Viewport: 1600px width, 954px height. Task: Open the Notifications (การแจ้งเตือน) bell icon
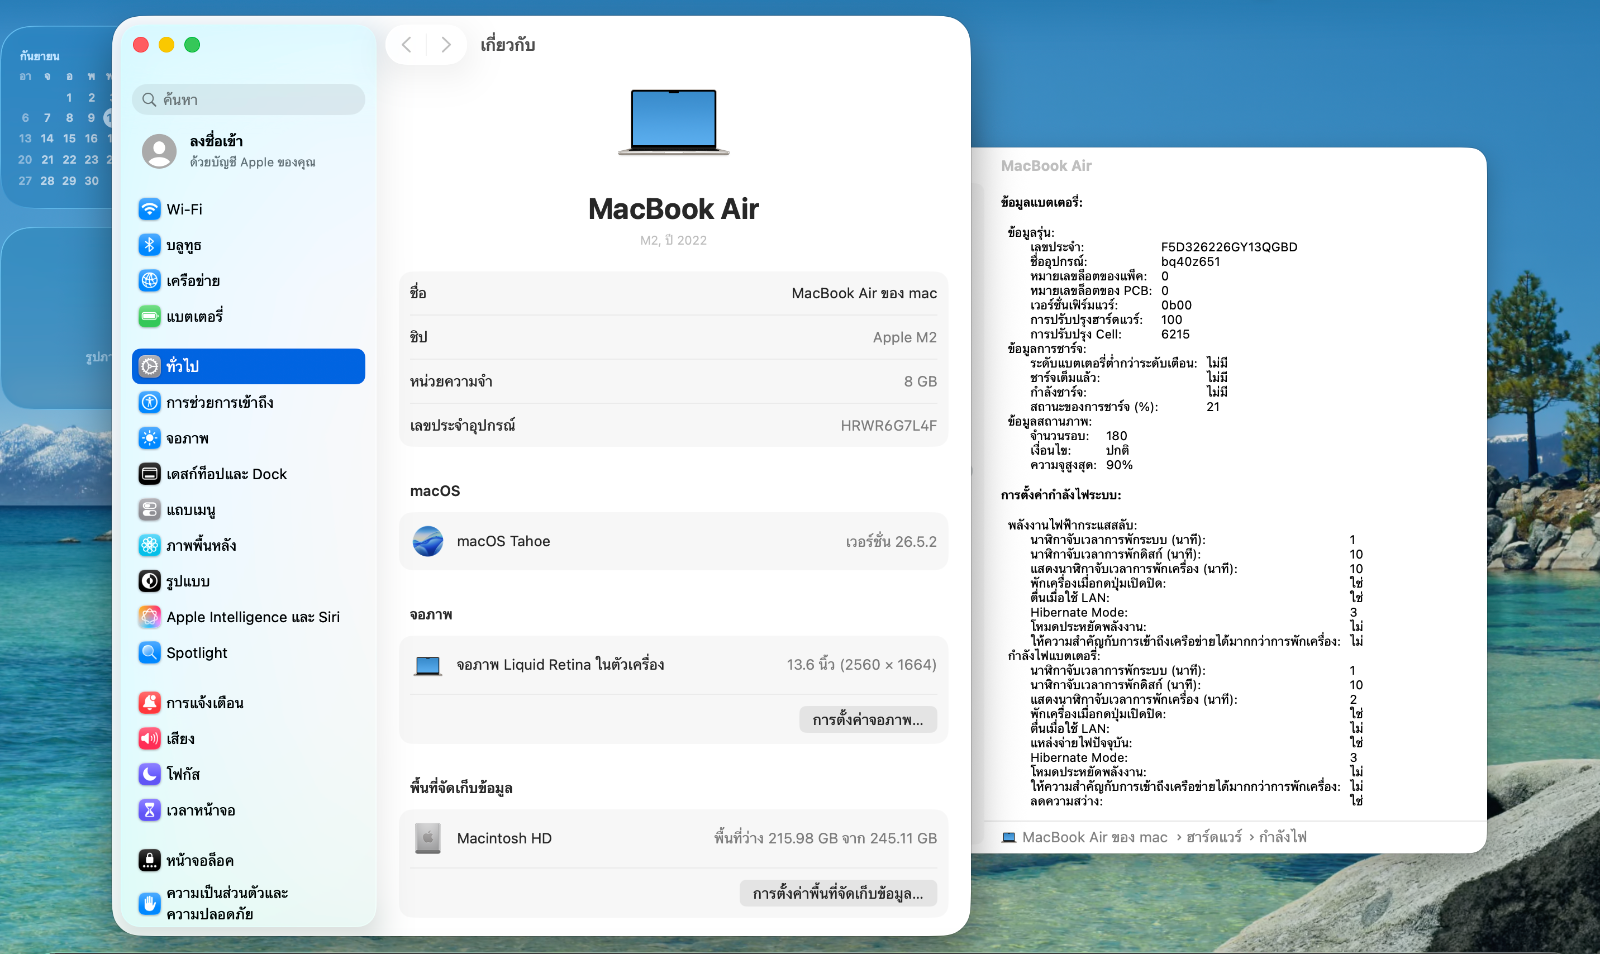pyautogui.click(x=149, y=703)
